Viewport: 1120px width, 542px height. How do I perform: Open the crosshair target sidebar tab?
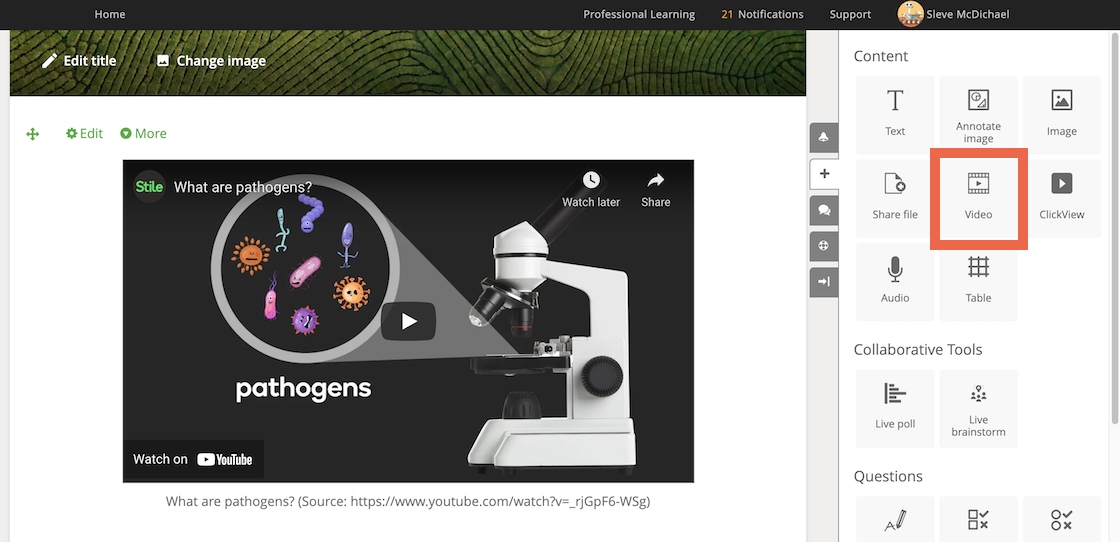824,246
